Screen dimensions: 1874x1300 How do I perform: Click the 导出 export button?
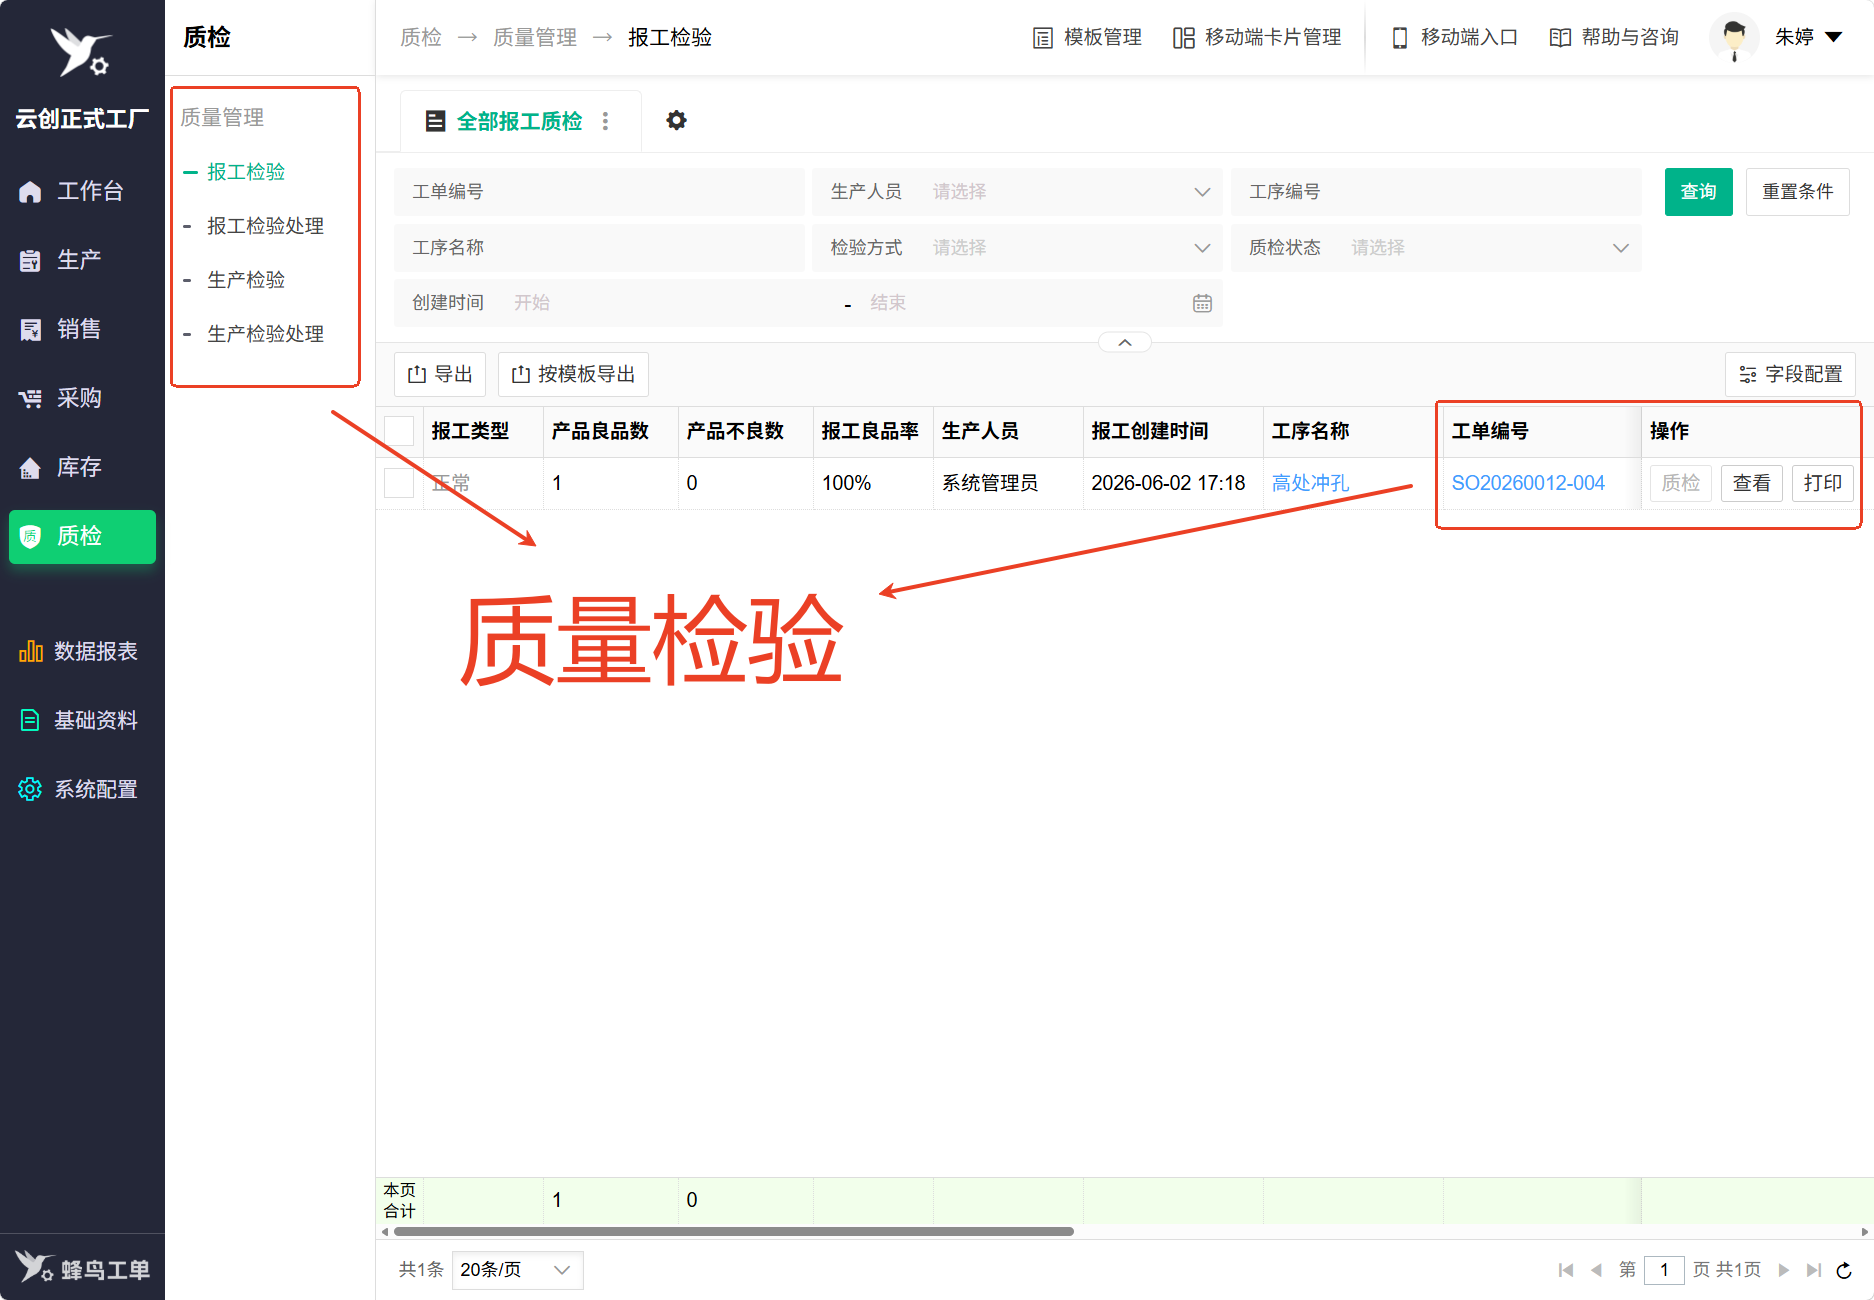pyautogui.click(x=440, y=374)
